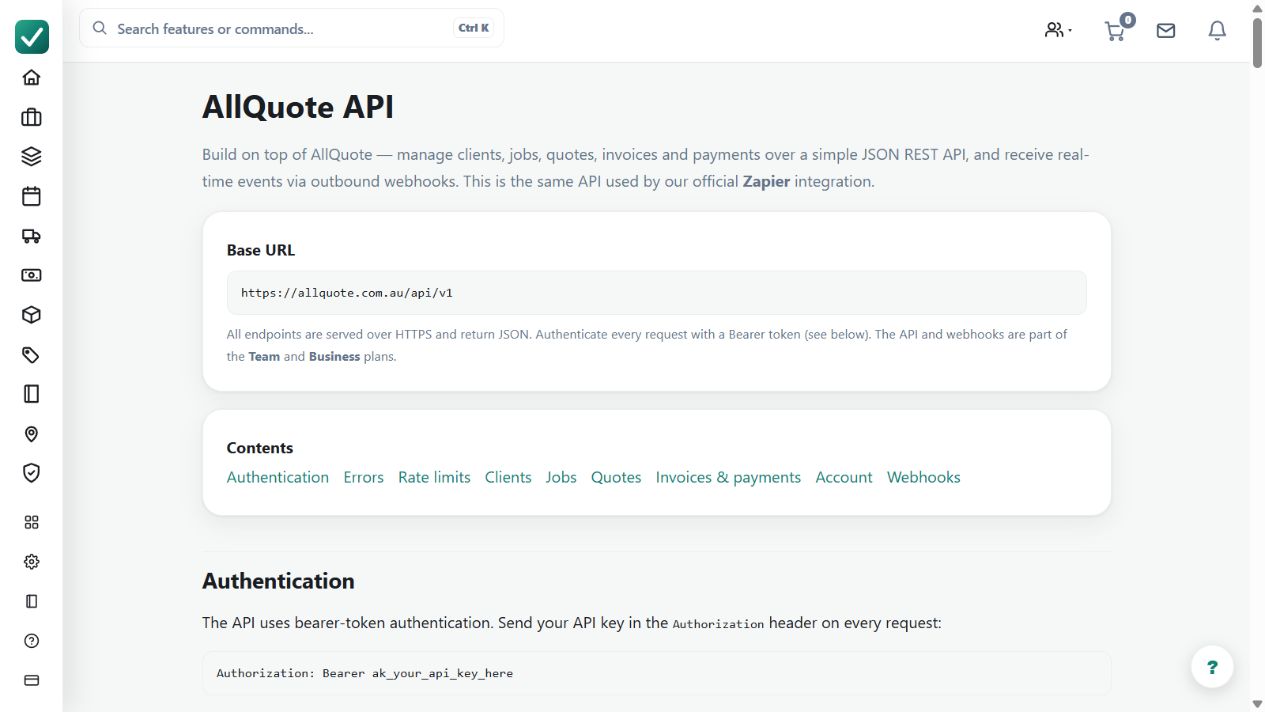Click the AllQuote API page heading

tap(298, 106)
